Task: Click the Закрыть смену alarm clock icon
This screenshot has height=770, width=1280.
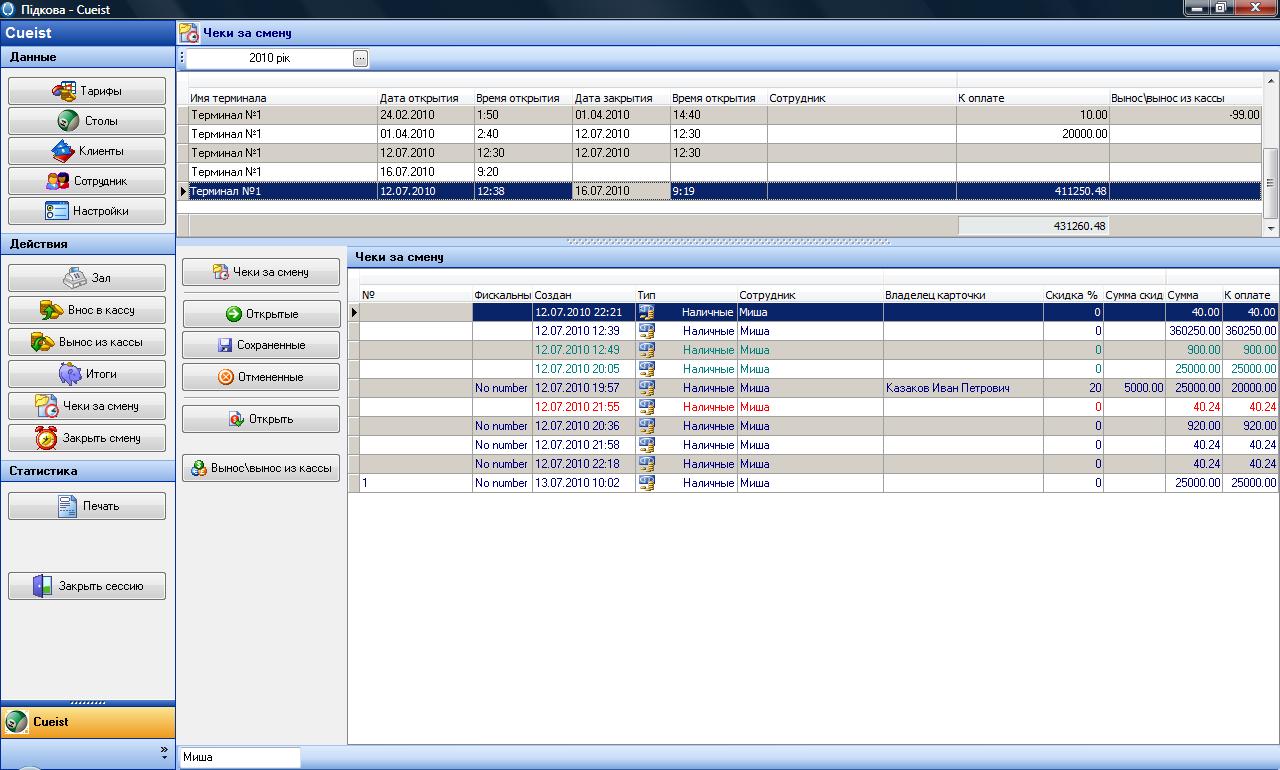Action: (x=46, y=438)
